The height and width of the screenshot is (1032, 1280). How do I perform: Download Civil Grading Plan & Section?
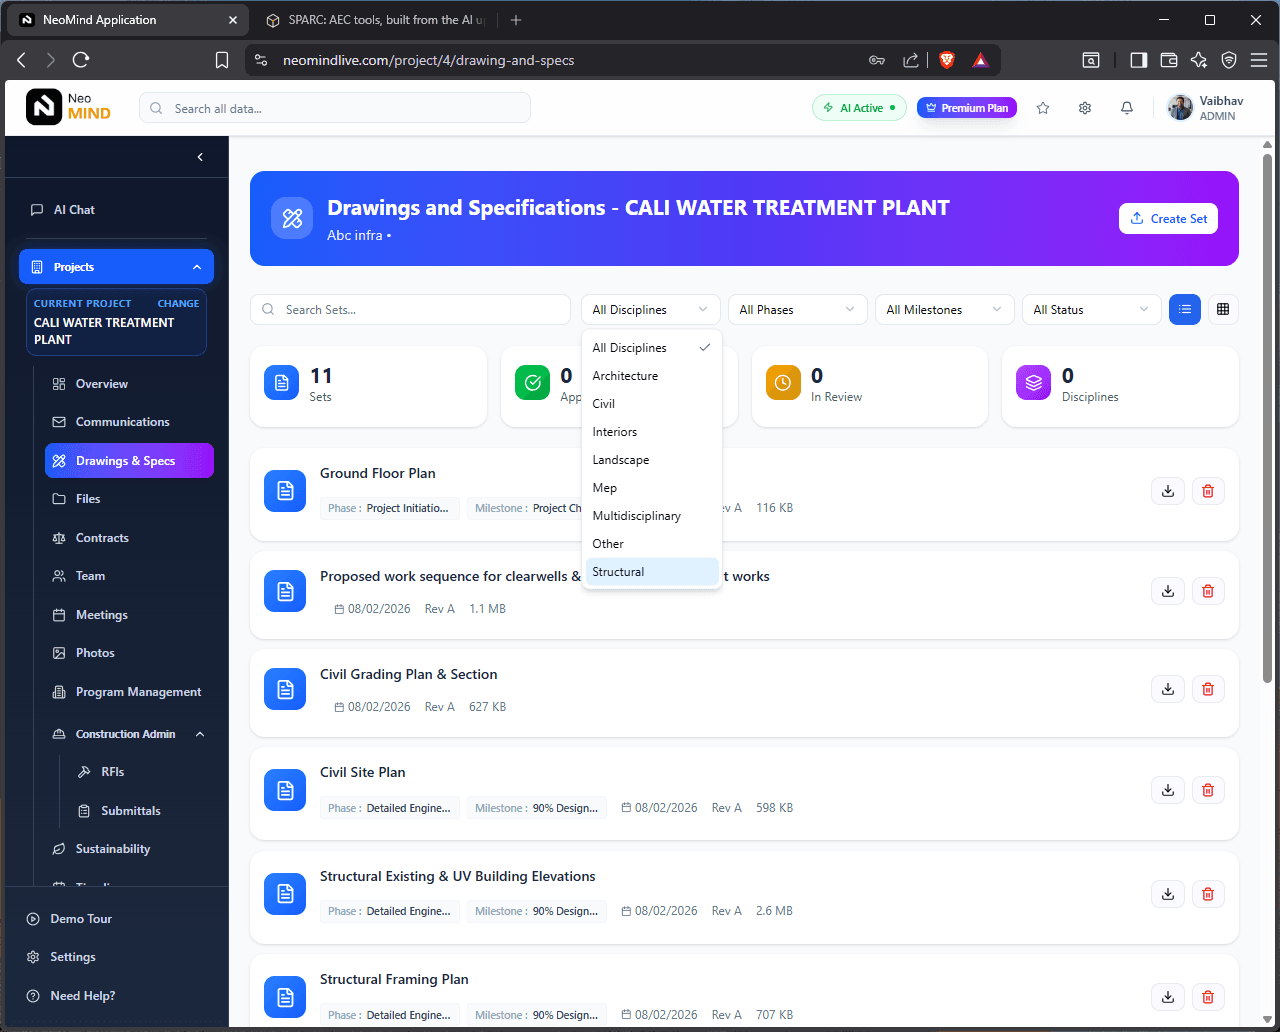tap(1168, 689)
